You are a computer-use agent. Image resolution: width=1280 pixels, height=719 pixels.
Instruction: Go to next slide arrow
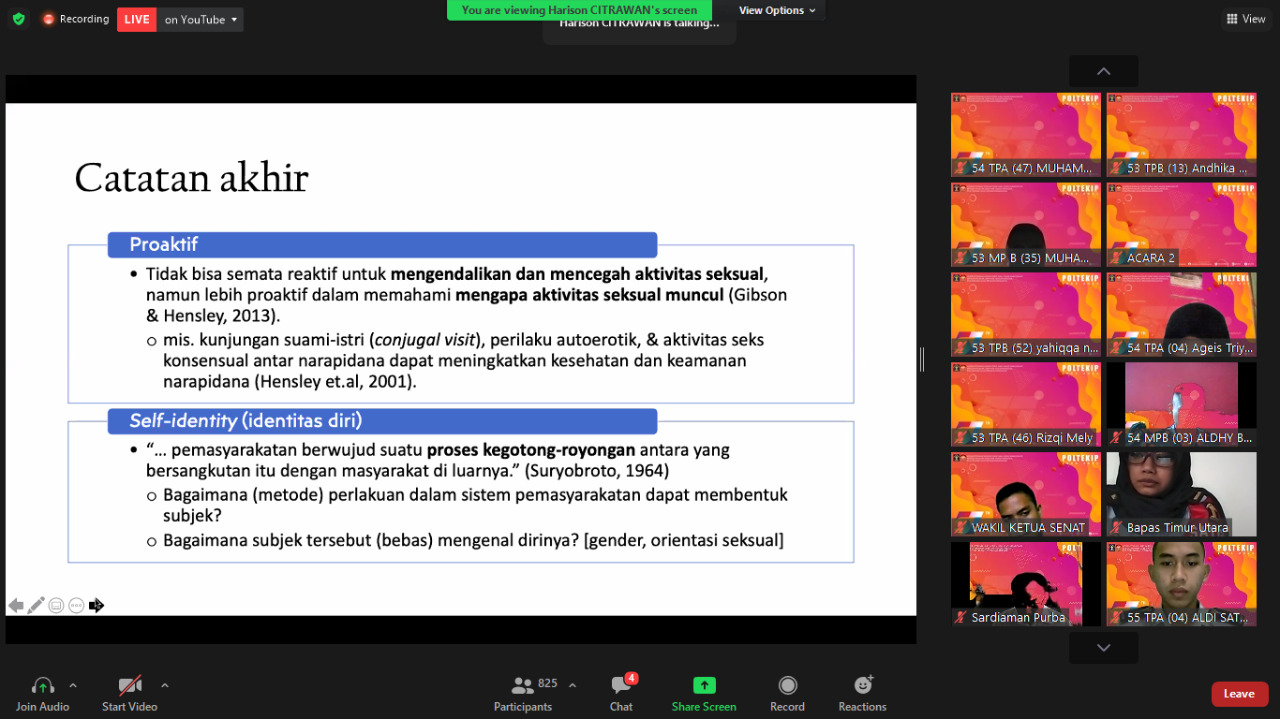point(96,605)
